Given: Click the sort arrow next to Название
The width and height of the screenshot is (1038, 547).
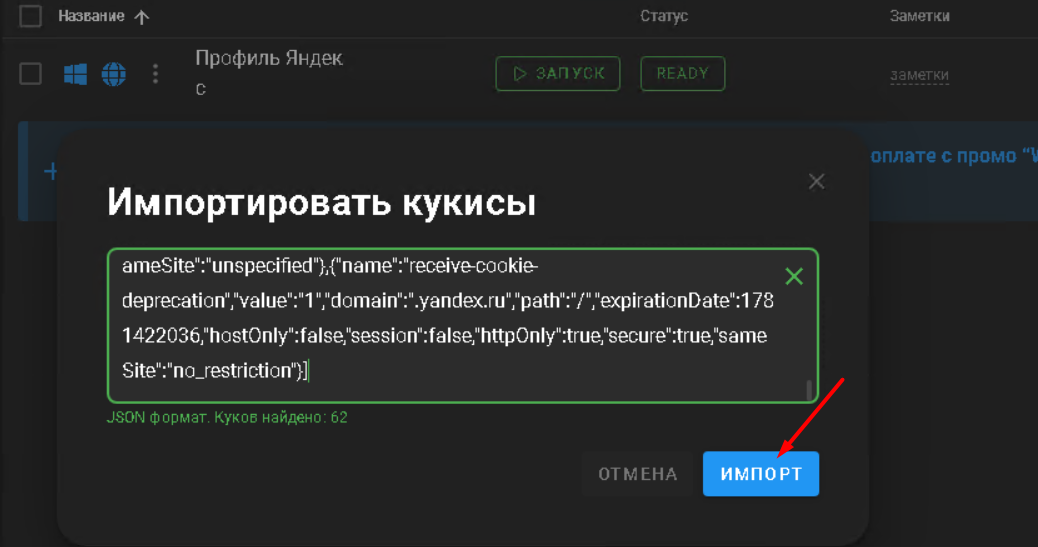Looking at the screenshot, I should 141,17.
